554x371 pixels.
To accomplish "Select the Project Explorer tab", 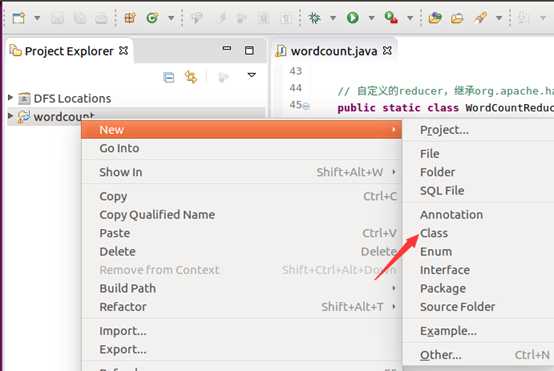I will click(69, 51).
